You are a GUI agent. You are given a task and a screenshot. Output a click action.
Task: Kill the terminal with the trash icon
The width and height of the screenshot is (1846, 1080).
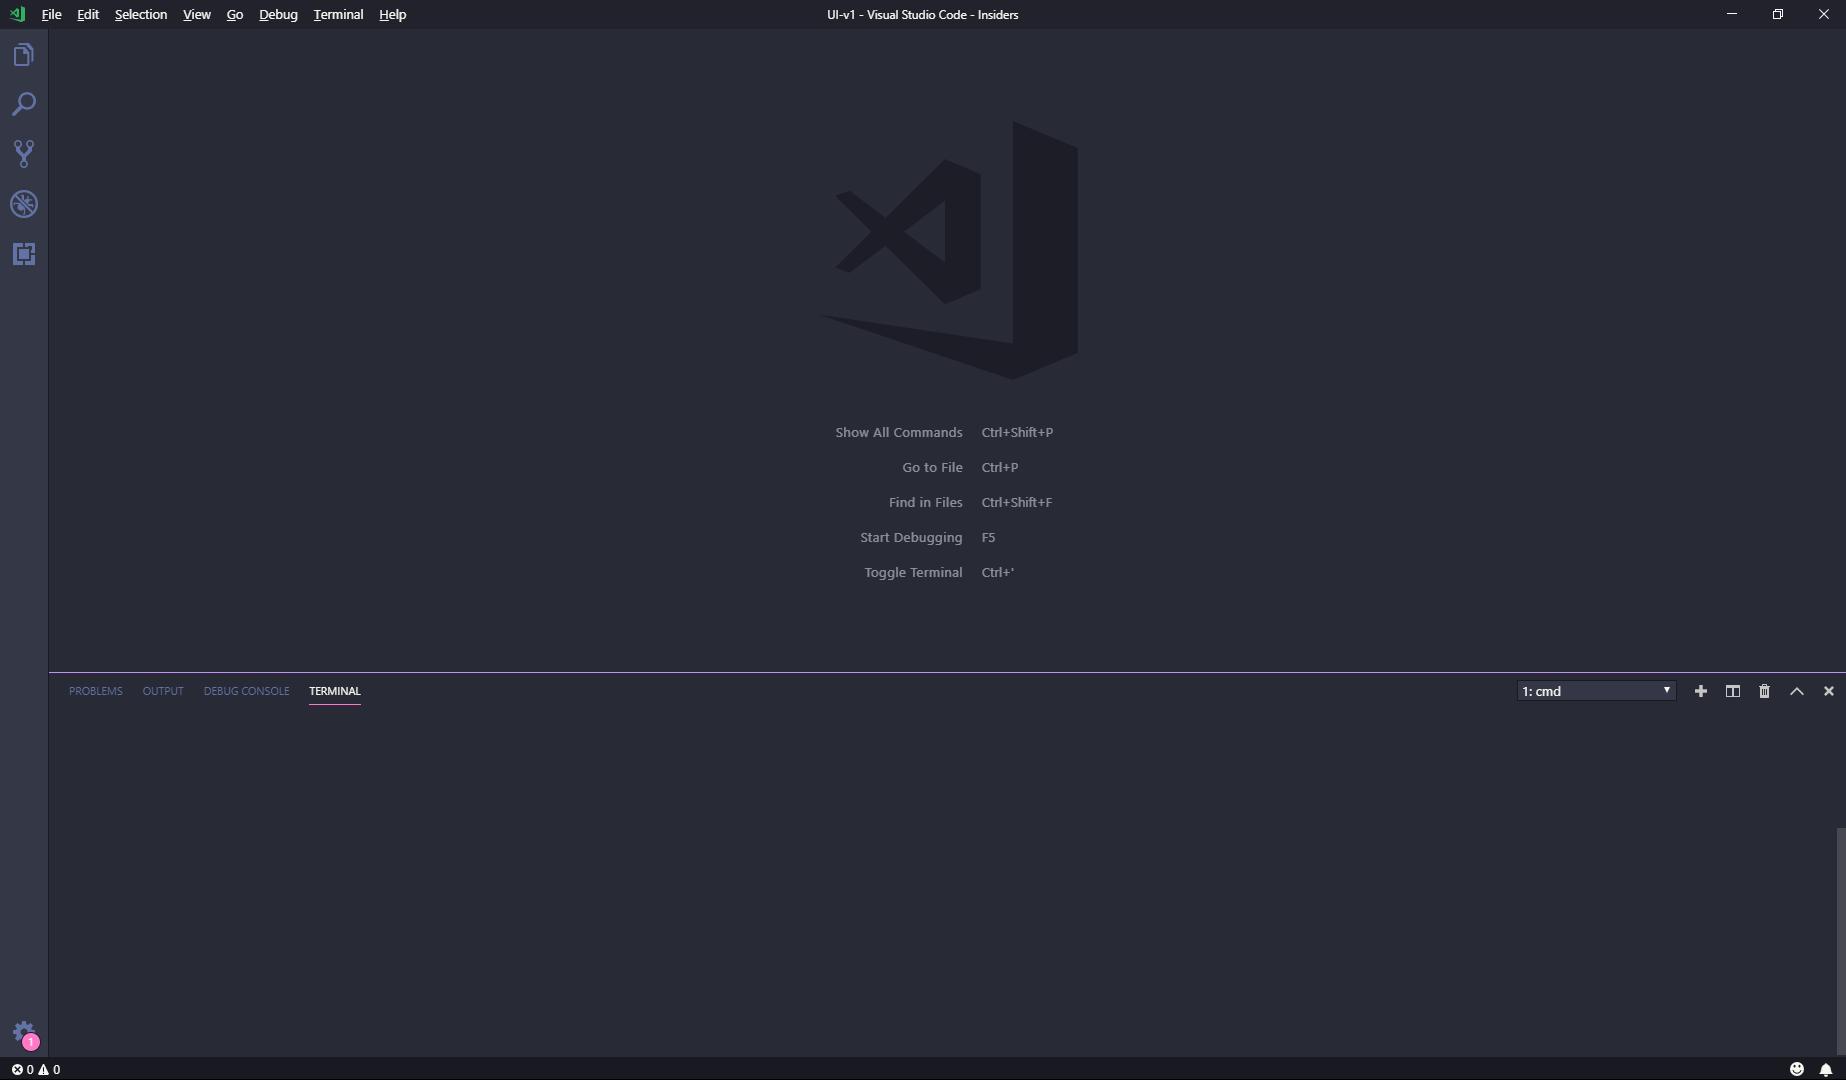pyautogui.click(x=1764, y=691)
